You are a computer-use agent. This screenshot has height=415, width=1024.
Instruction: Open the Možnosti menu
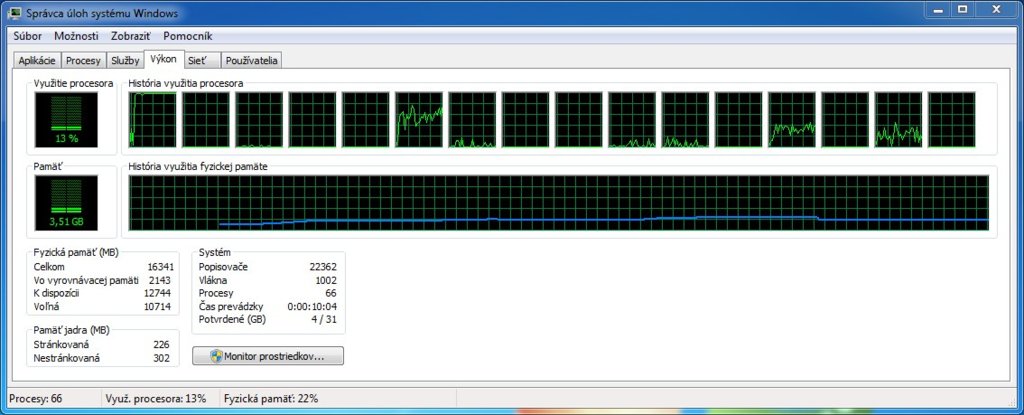(76, 37)
